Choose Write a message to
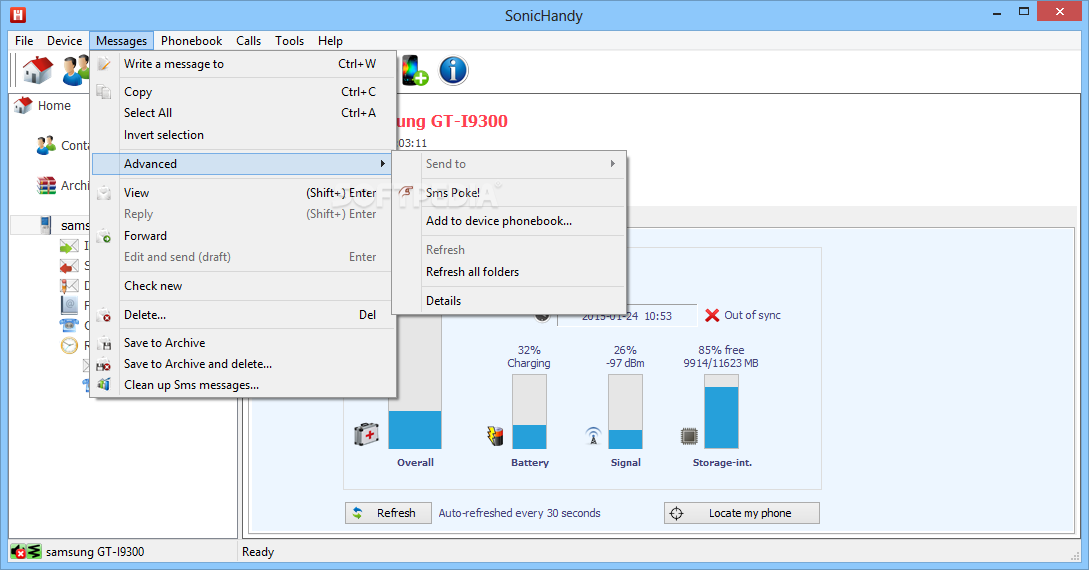1089x570 pixels. click(x=243, y=64)
